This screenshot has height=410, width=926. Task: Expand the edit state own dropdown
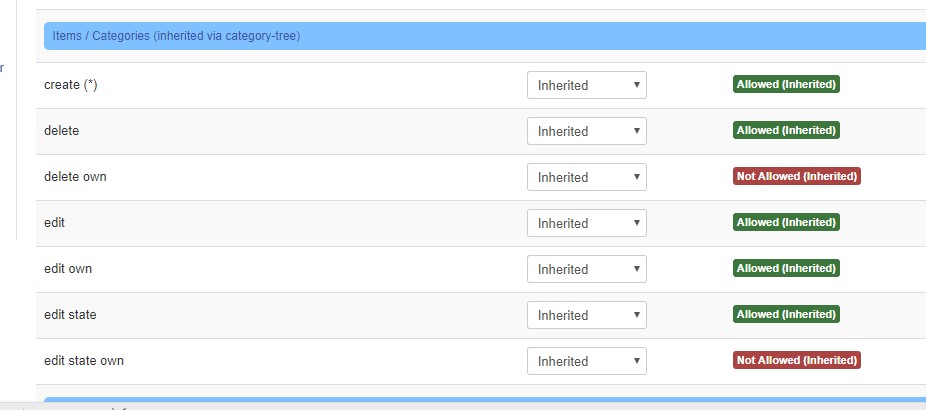[x=586, y=361]
